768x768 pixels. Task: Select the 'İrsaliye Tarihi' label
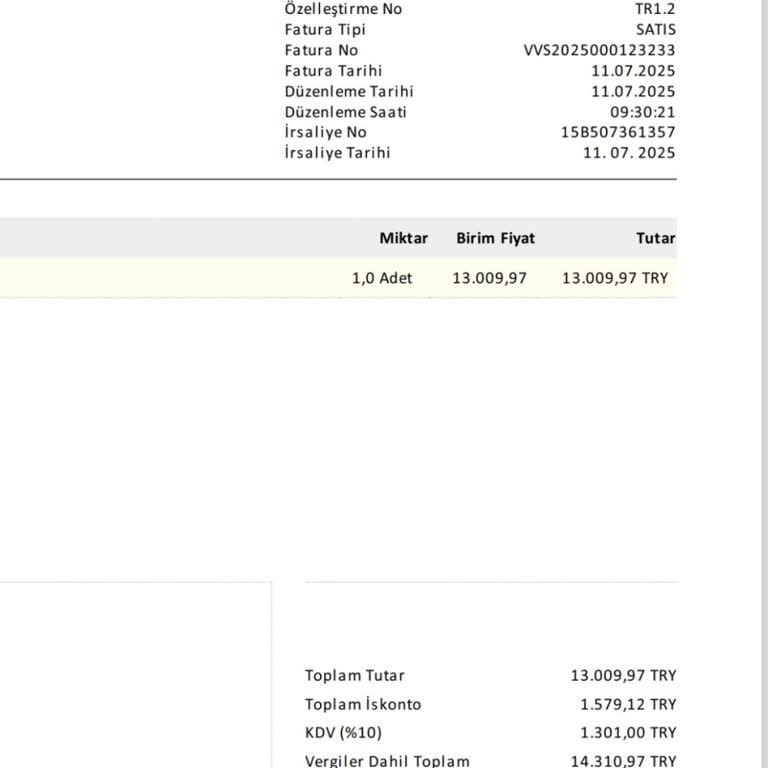point(337,153)
